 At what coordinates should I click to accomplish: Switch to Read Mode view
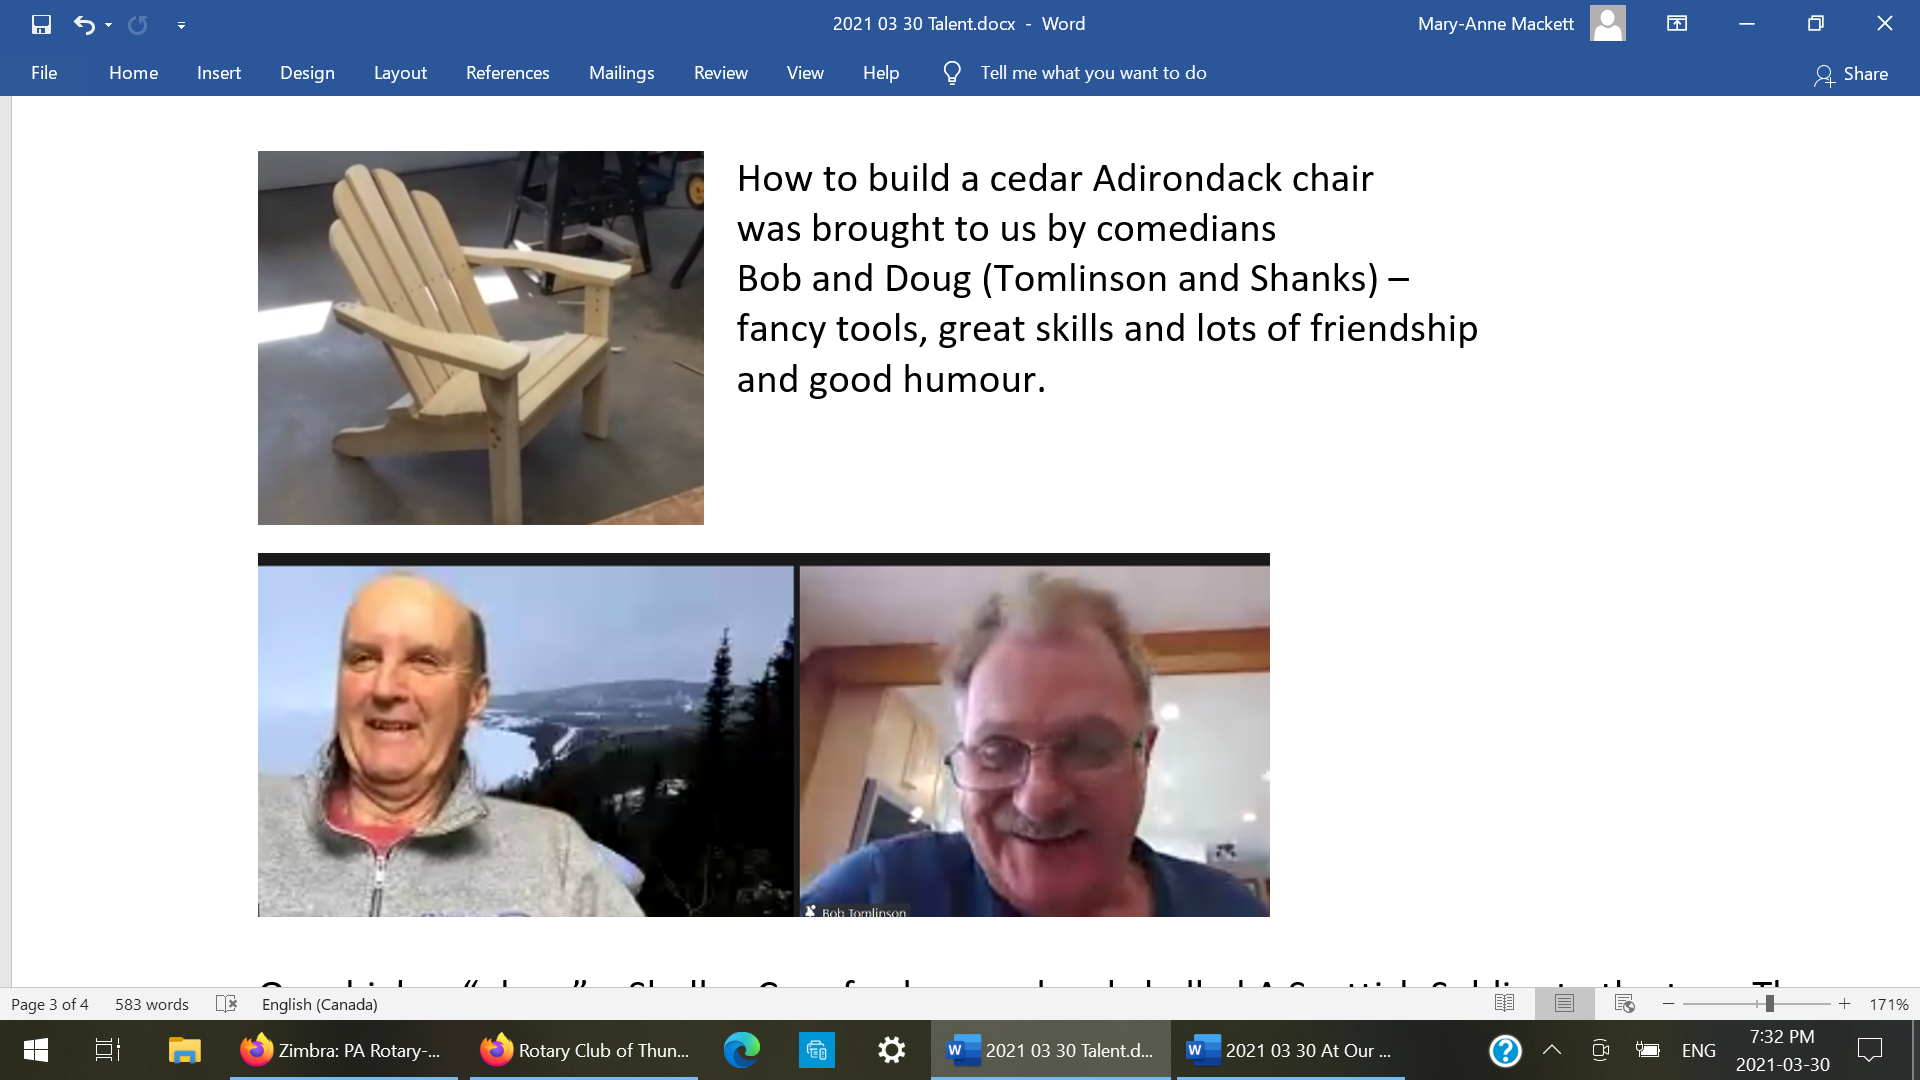point(1504,1003)
